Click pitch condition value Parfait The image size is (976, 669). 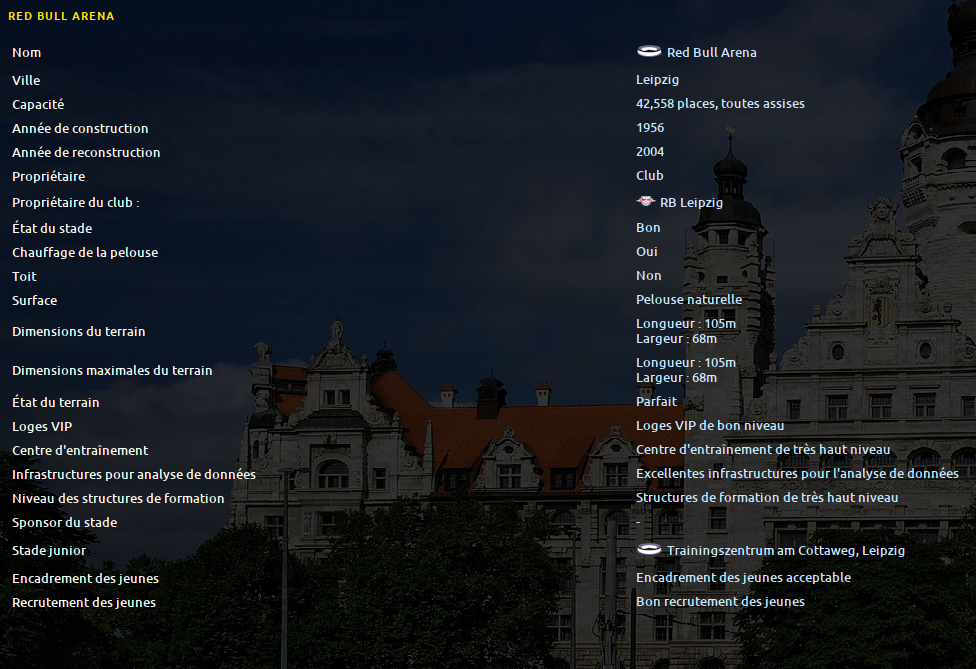[656, 401]
